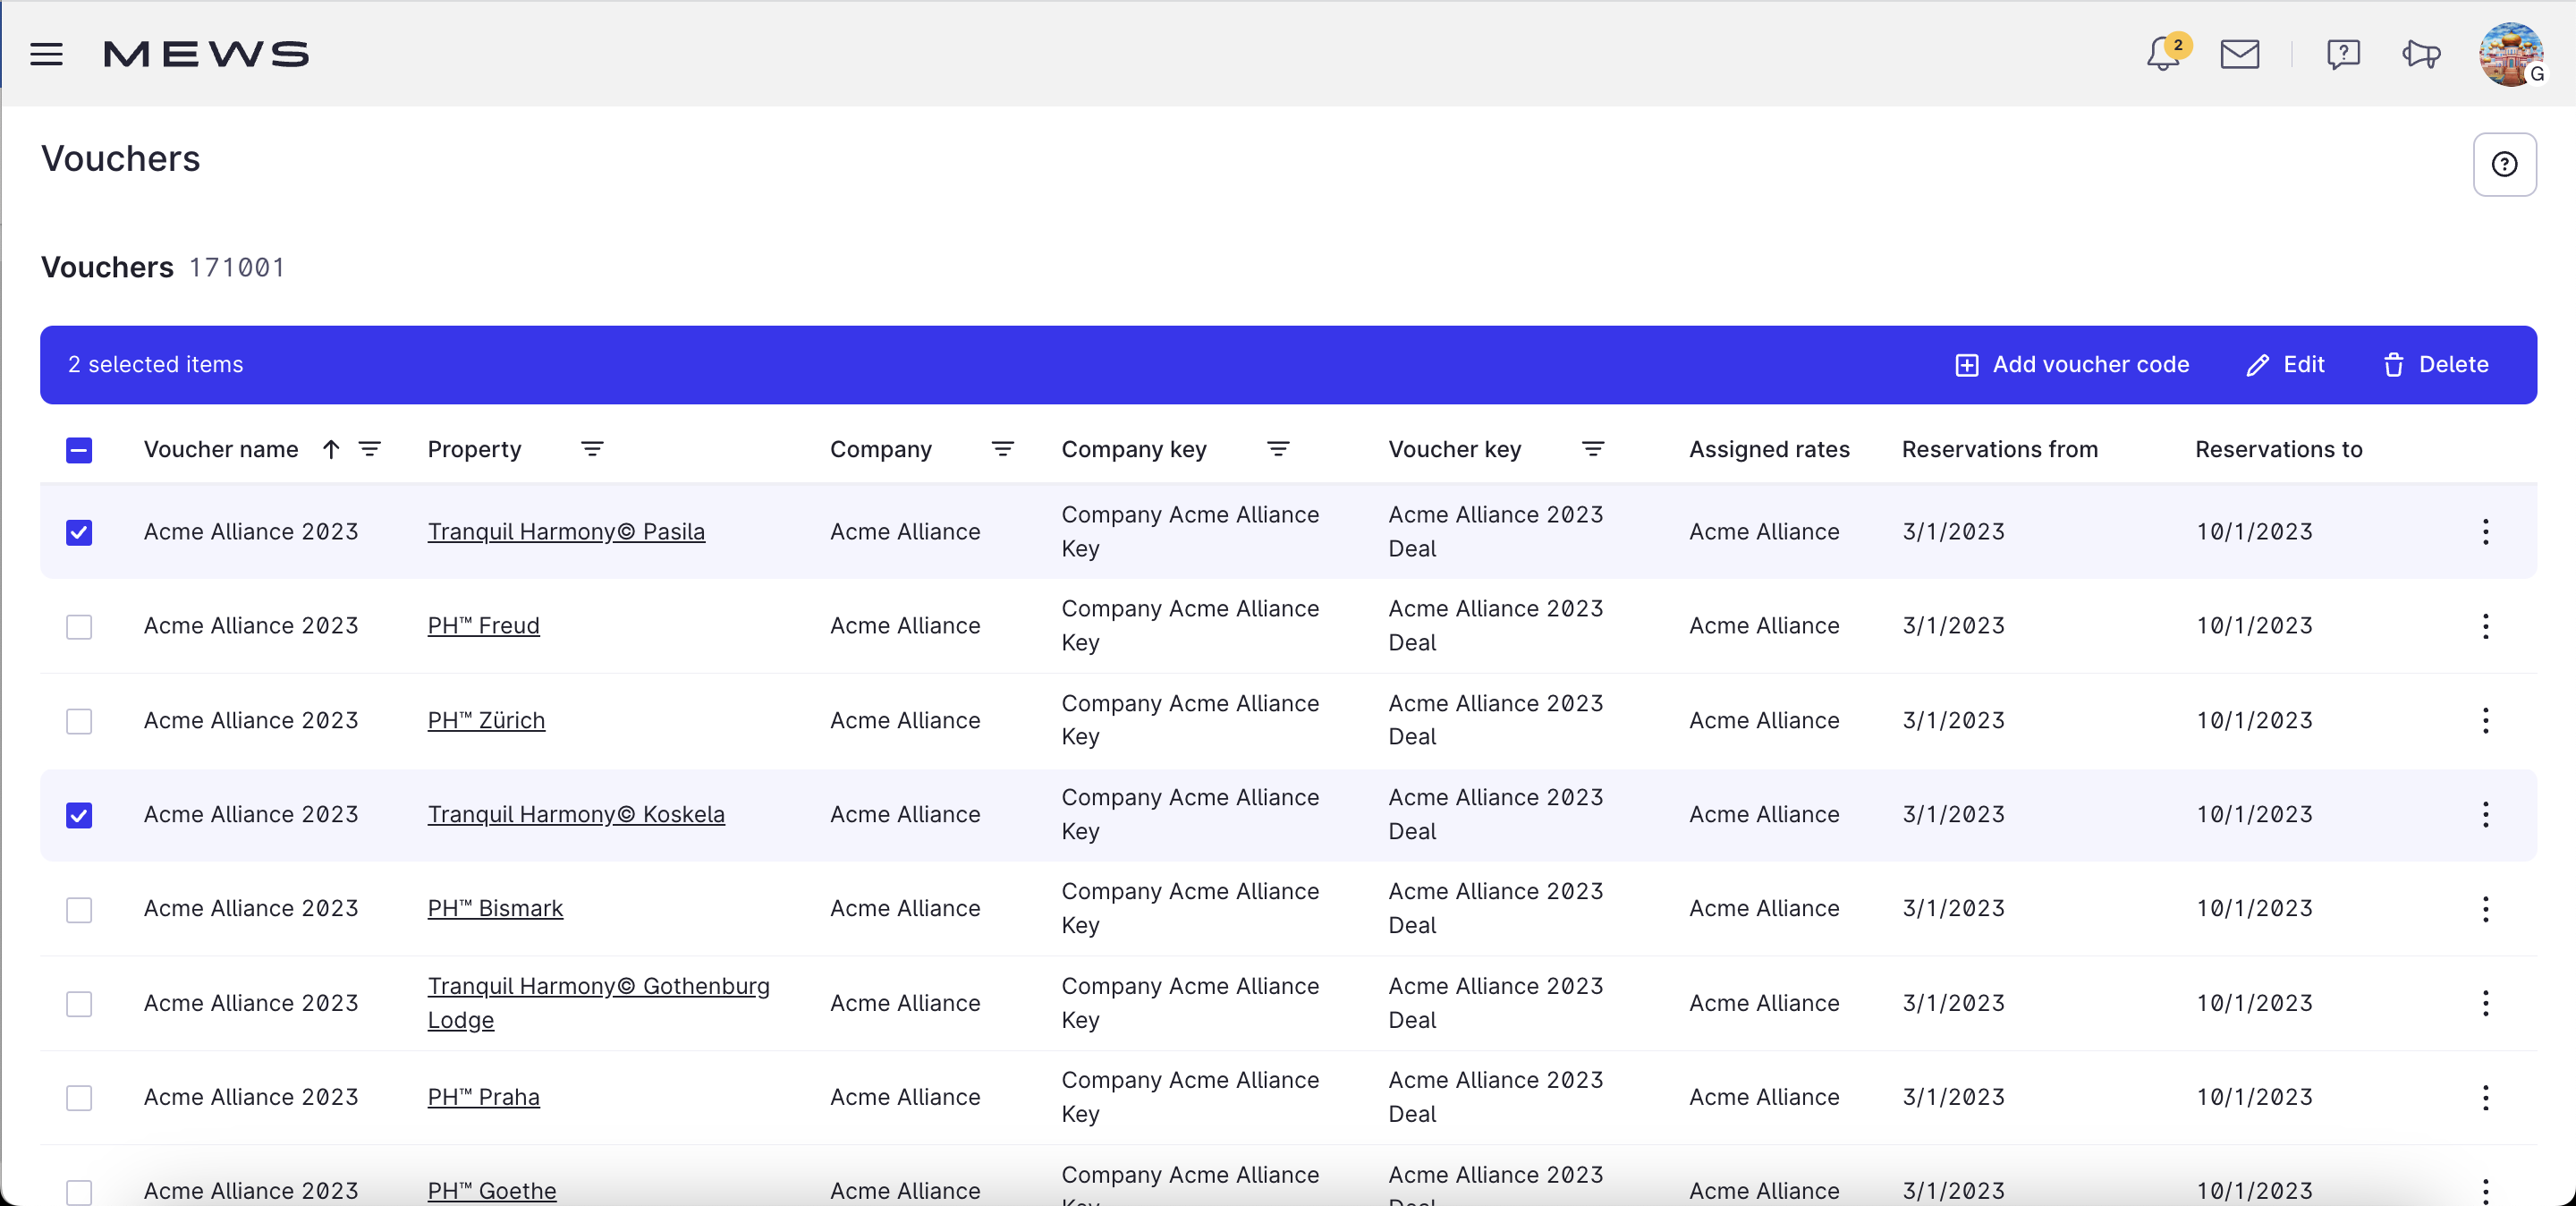
Task: Click the MEWS logo
Action: click(206, 54)
